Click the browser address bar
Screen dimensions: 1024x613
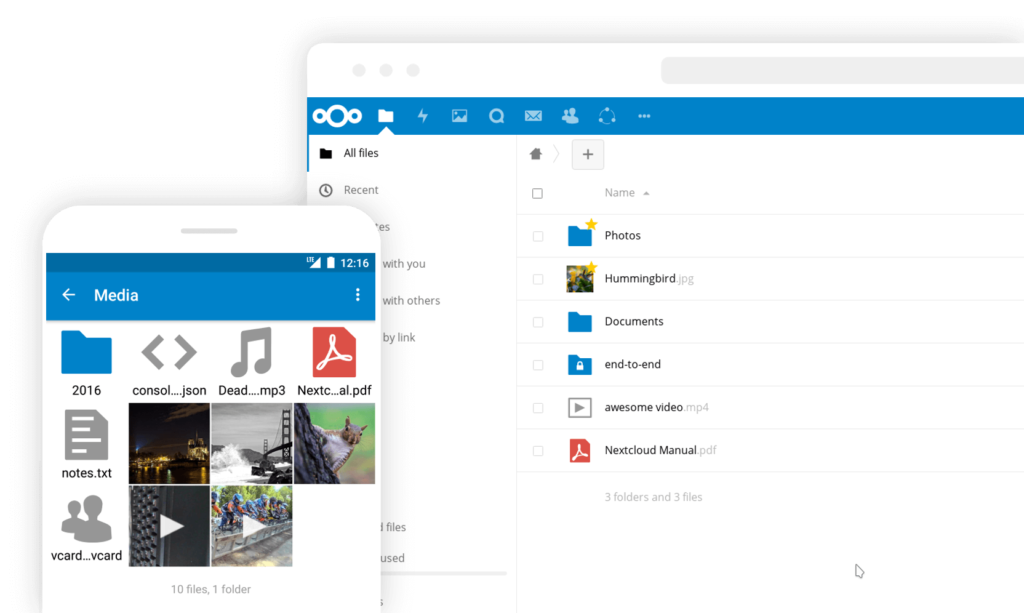tap(842, 70)
